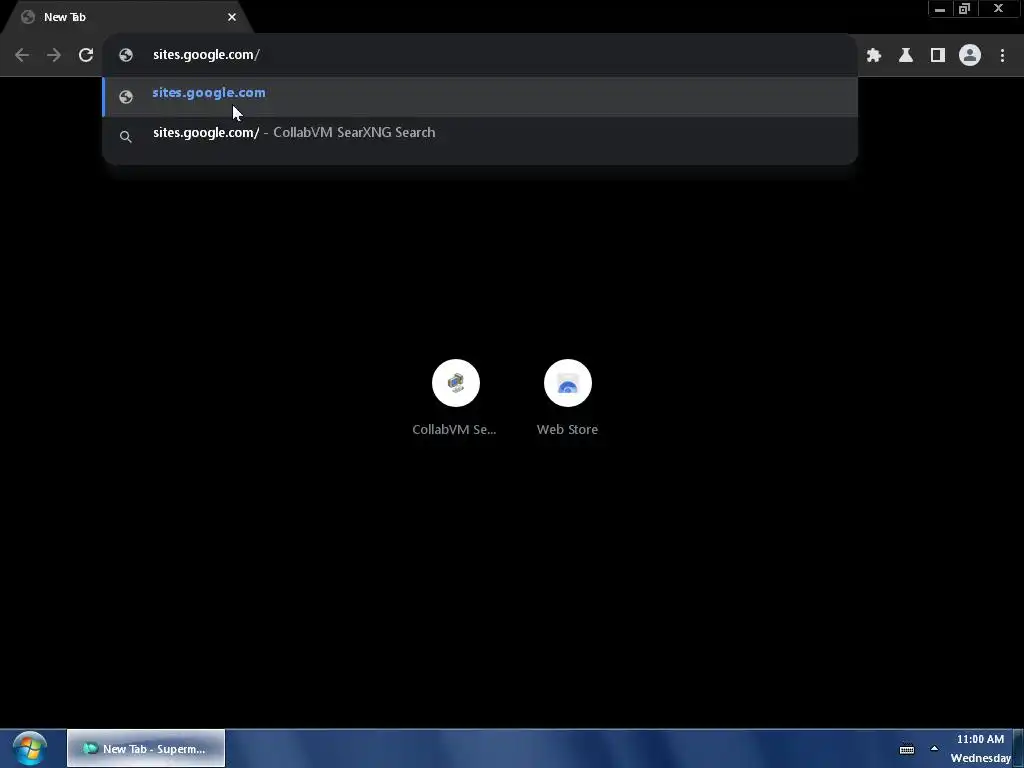Select the sites.google.com URL suggestion

(x=480, y=96)
